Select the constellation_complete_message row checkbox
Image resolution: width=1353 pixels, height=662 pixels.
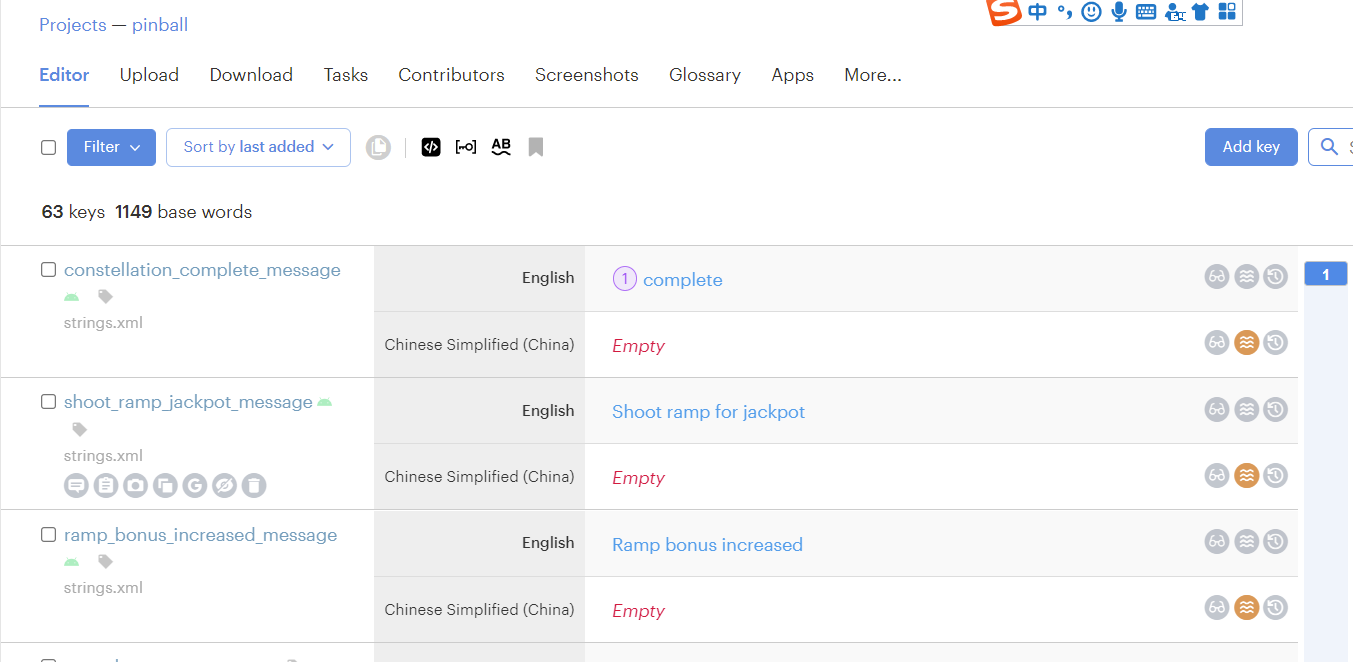click(48, 269)
